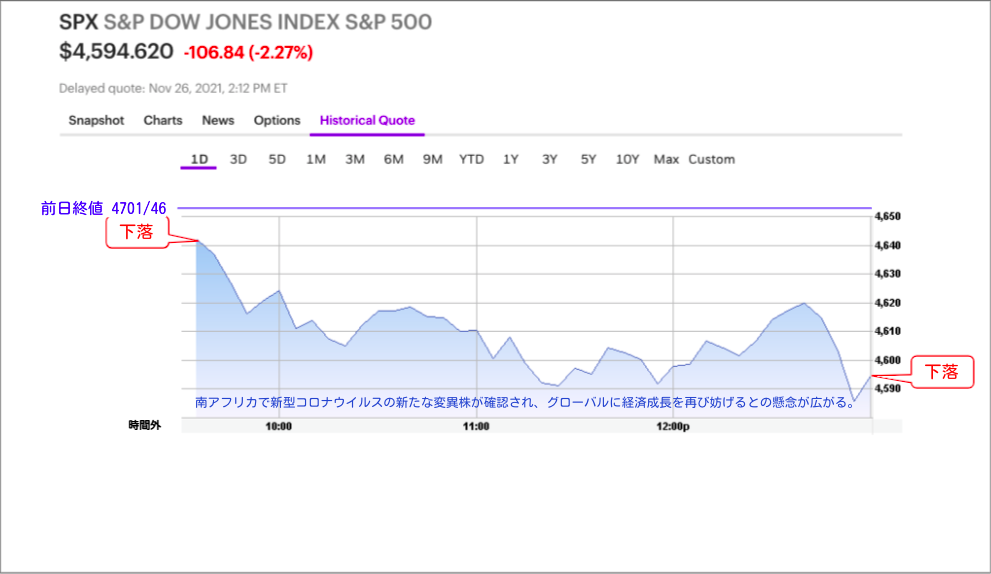Choose the 5D time range
Screen dimensions: 991x574
tap(277, 159)
